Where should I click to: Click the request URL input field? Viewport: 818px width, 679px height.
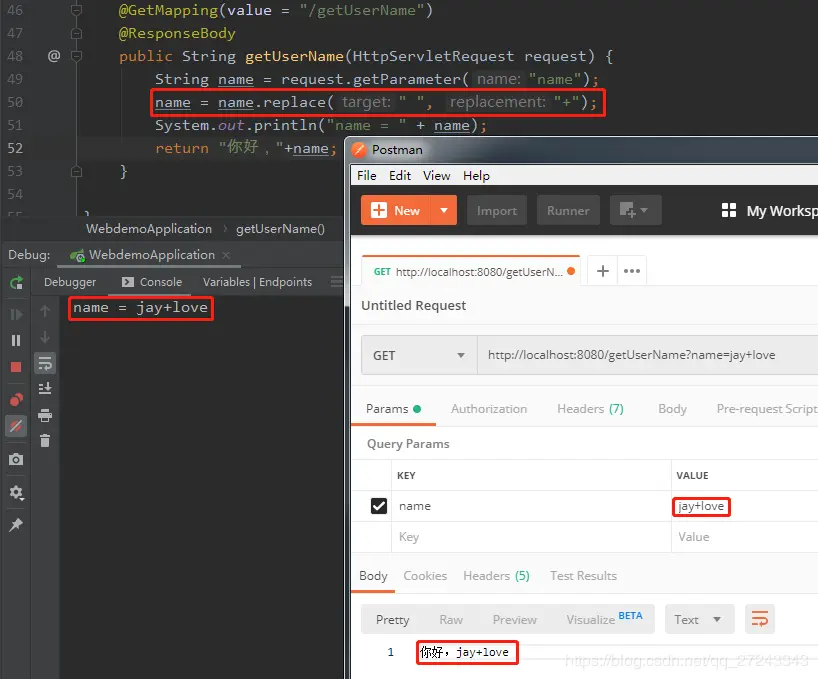point(647,355)
